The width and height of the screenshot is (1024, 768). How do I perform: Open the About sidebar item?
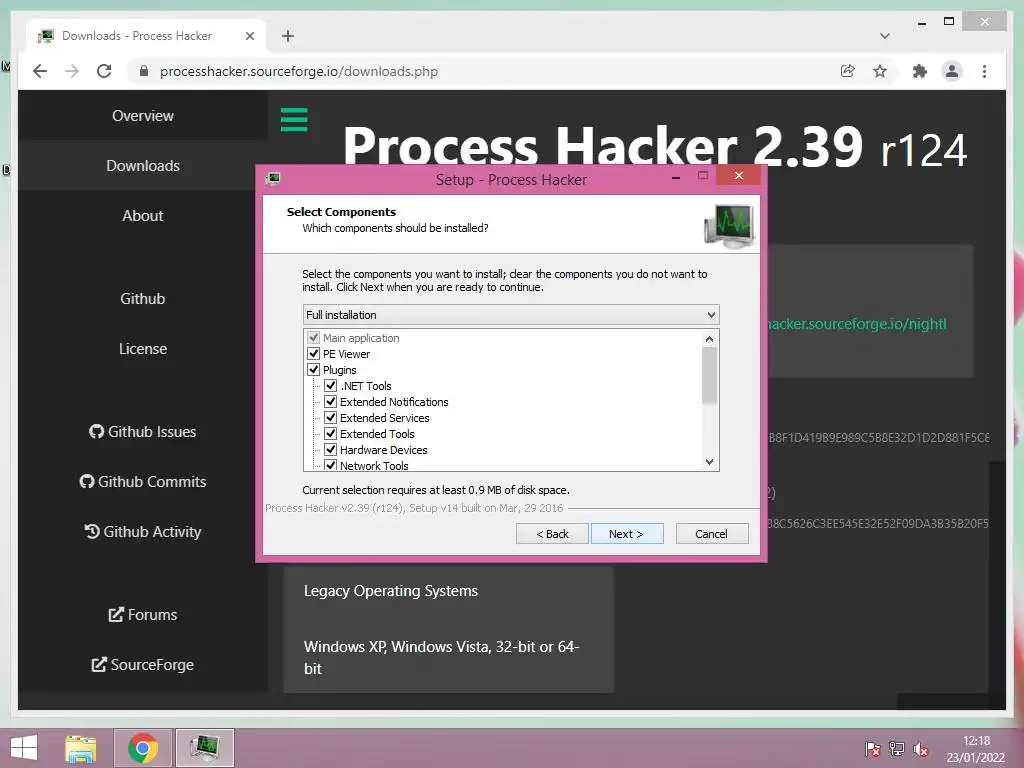[x=143, y=216]
